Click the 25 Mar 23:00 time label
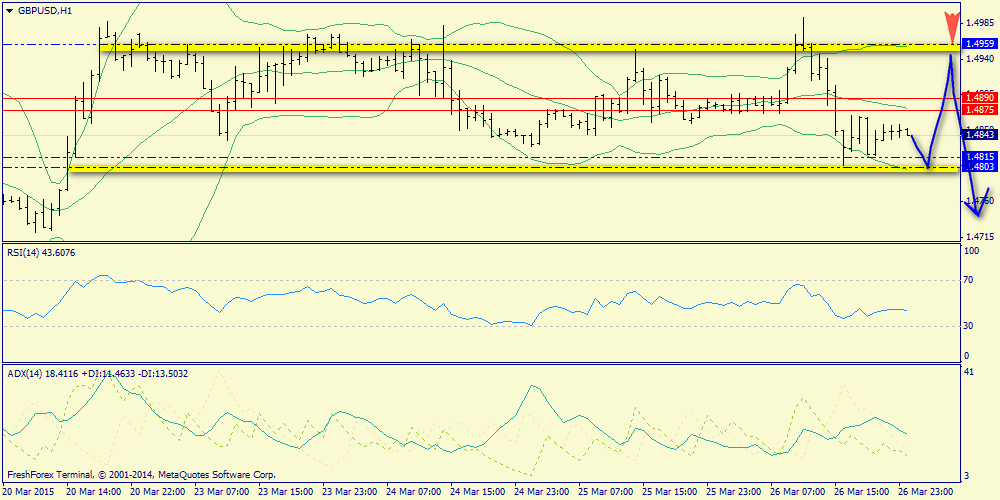Viewport: 1000px width, 500px height. tap(732, 492)
